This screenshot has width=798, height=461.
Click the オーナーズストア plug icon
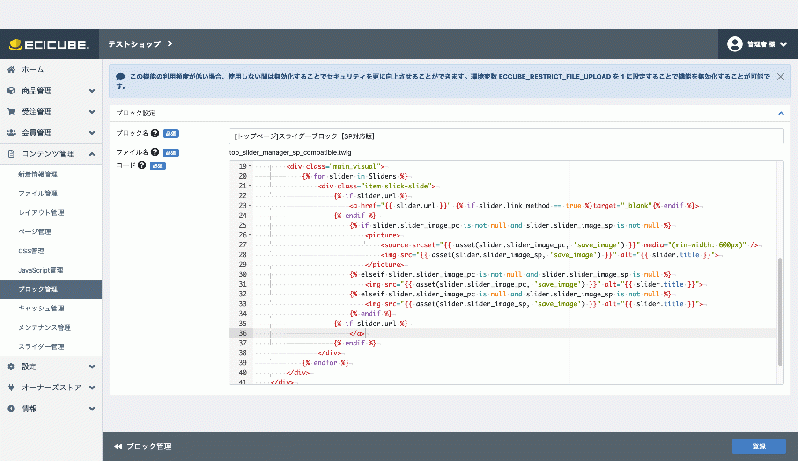click(11, 387)
